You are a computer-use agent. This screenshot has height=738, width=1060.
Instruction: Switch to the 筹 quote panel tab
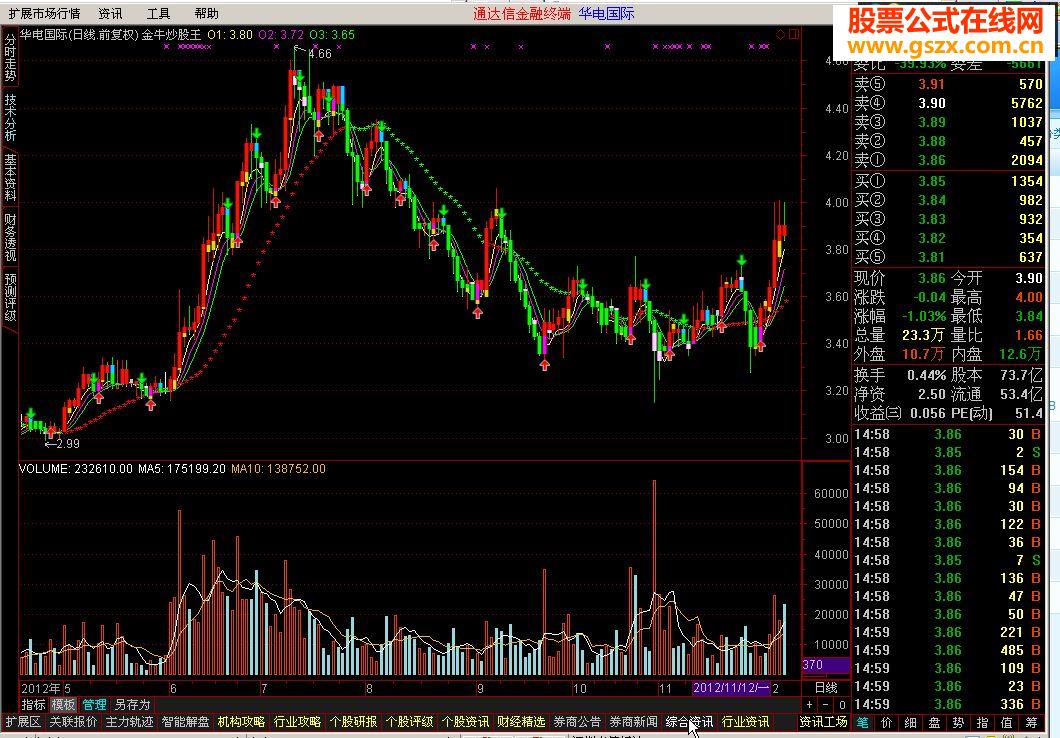pos(1031,722)
